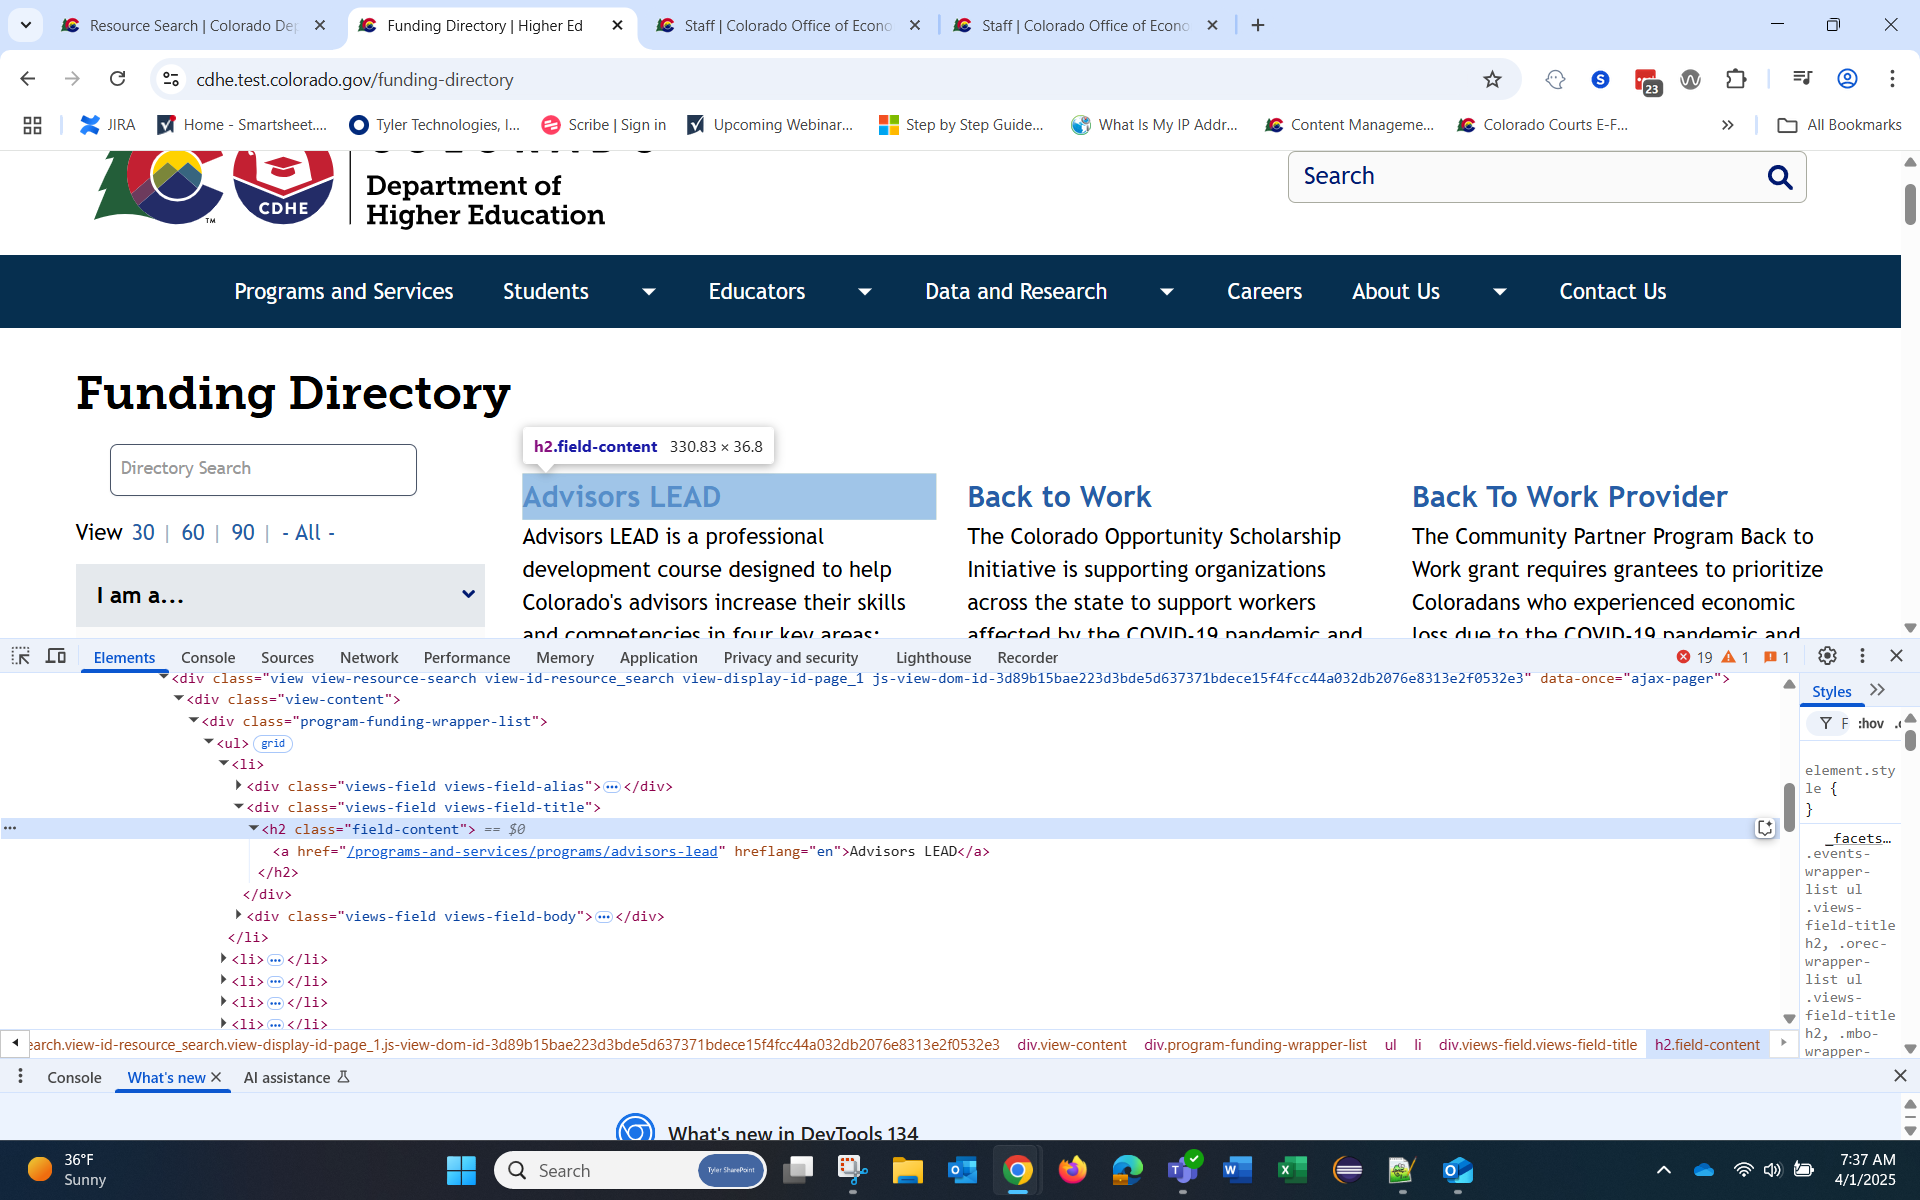Open the drawer three-dot menu beside Console
The width and height of the screenshot is (1920, 1200).
click(x=20, y=1077)
